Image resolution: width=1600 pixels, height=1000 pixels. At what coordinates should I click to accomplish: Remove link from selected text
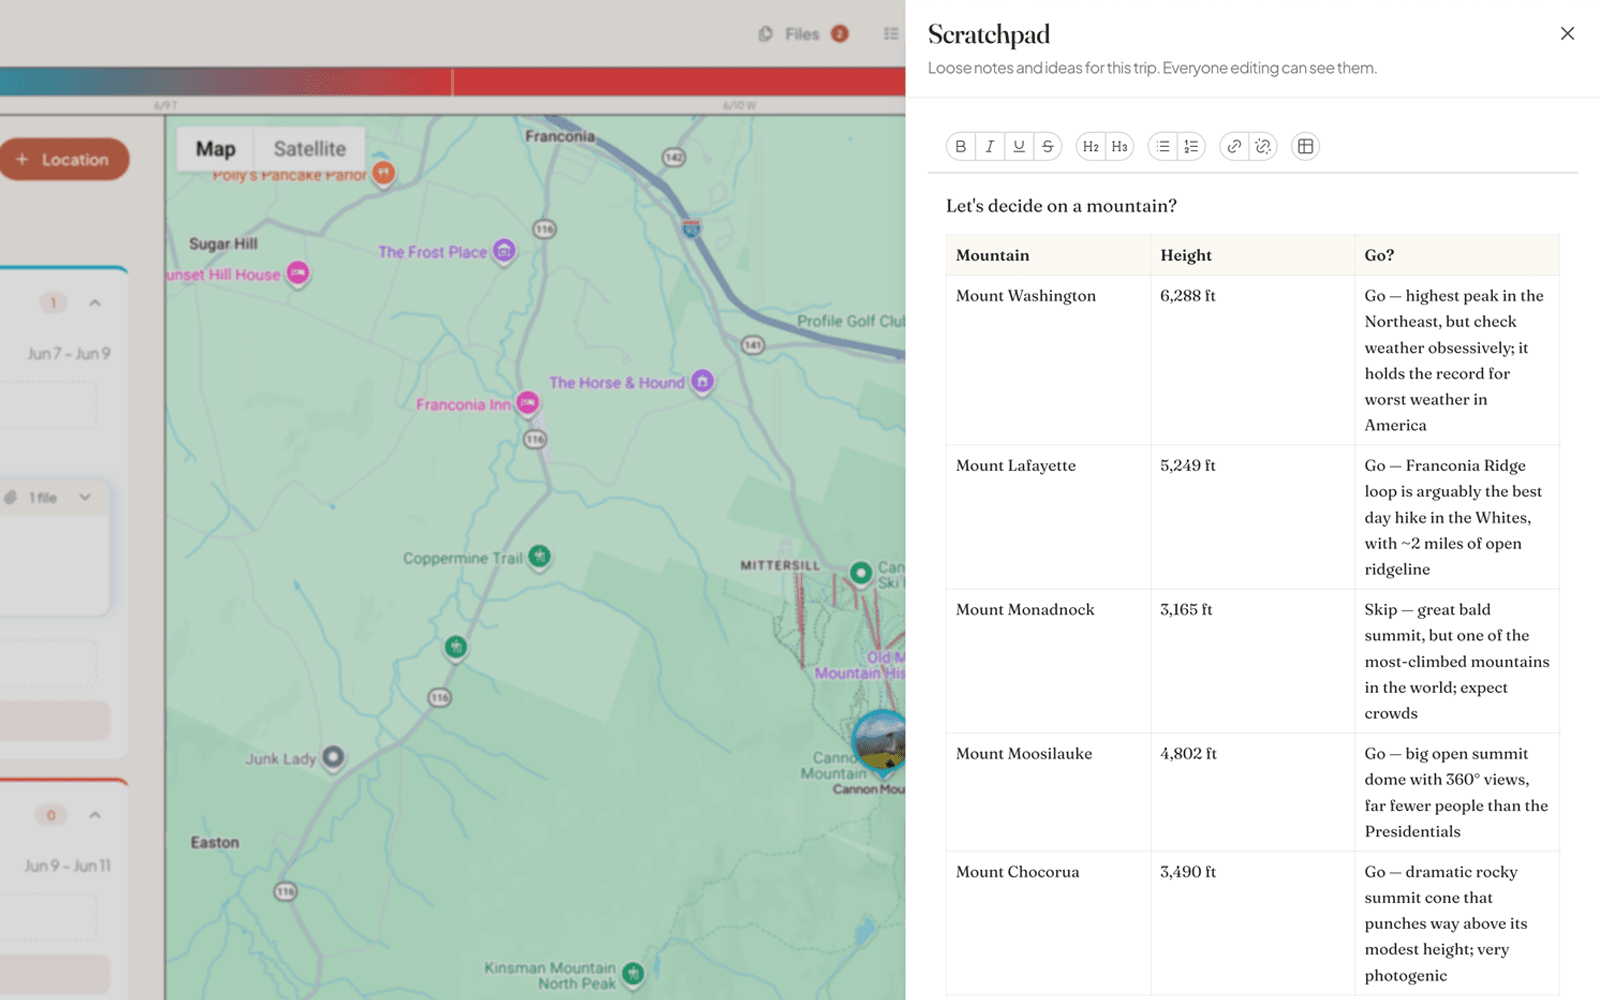tap(1263, 147)
